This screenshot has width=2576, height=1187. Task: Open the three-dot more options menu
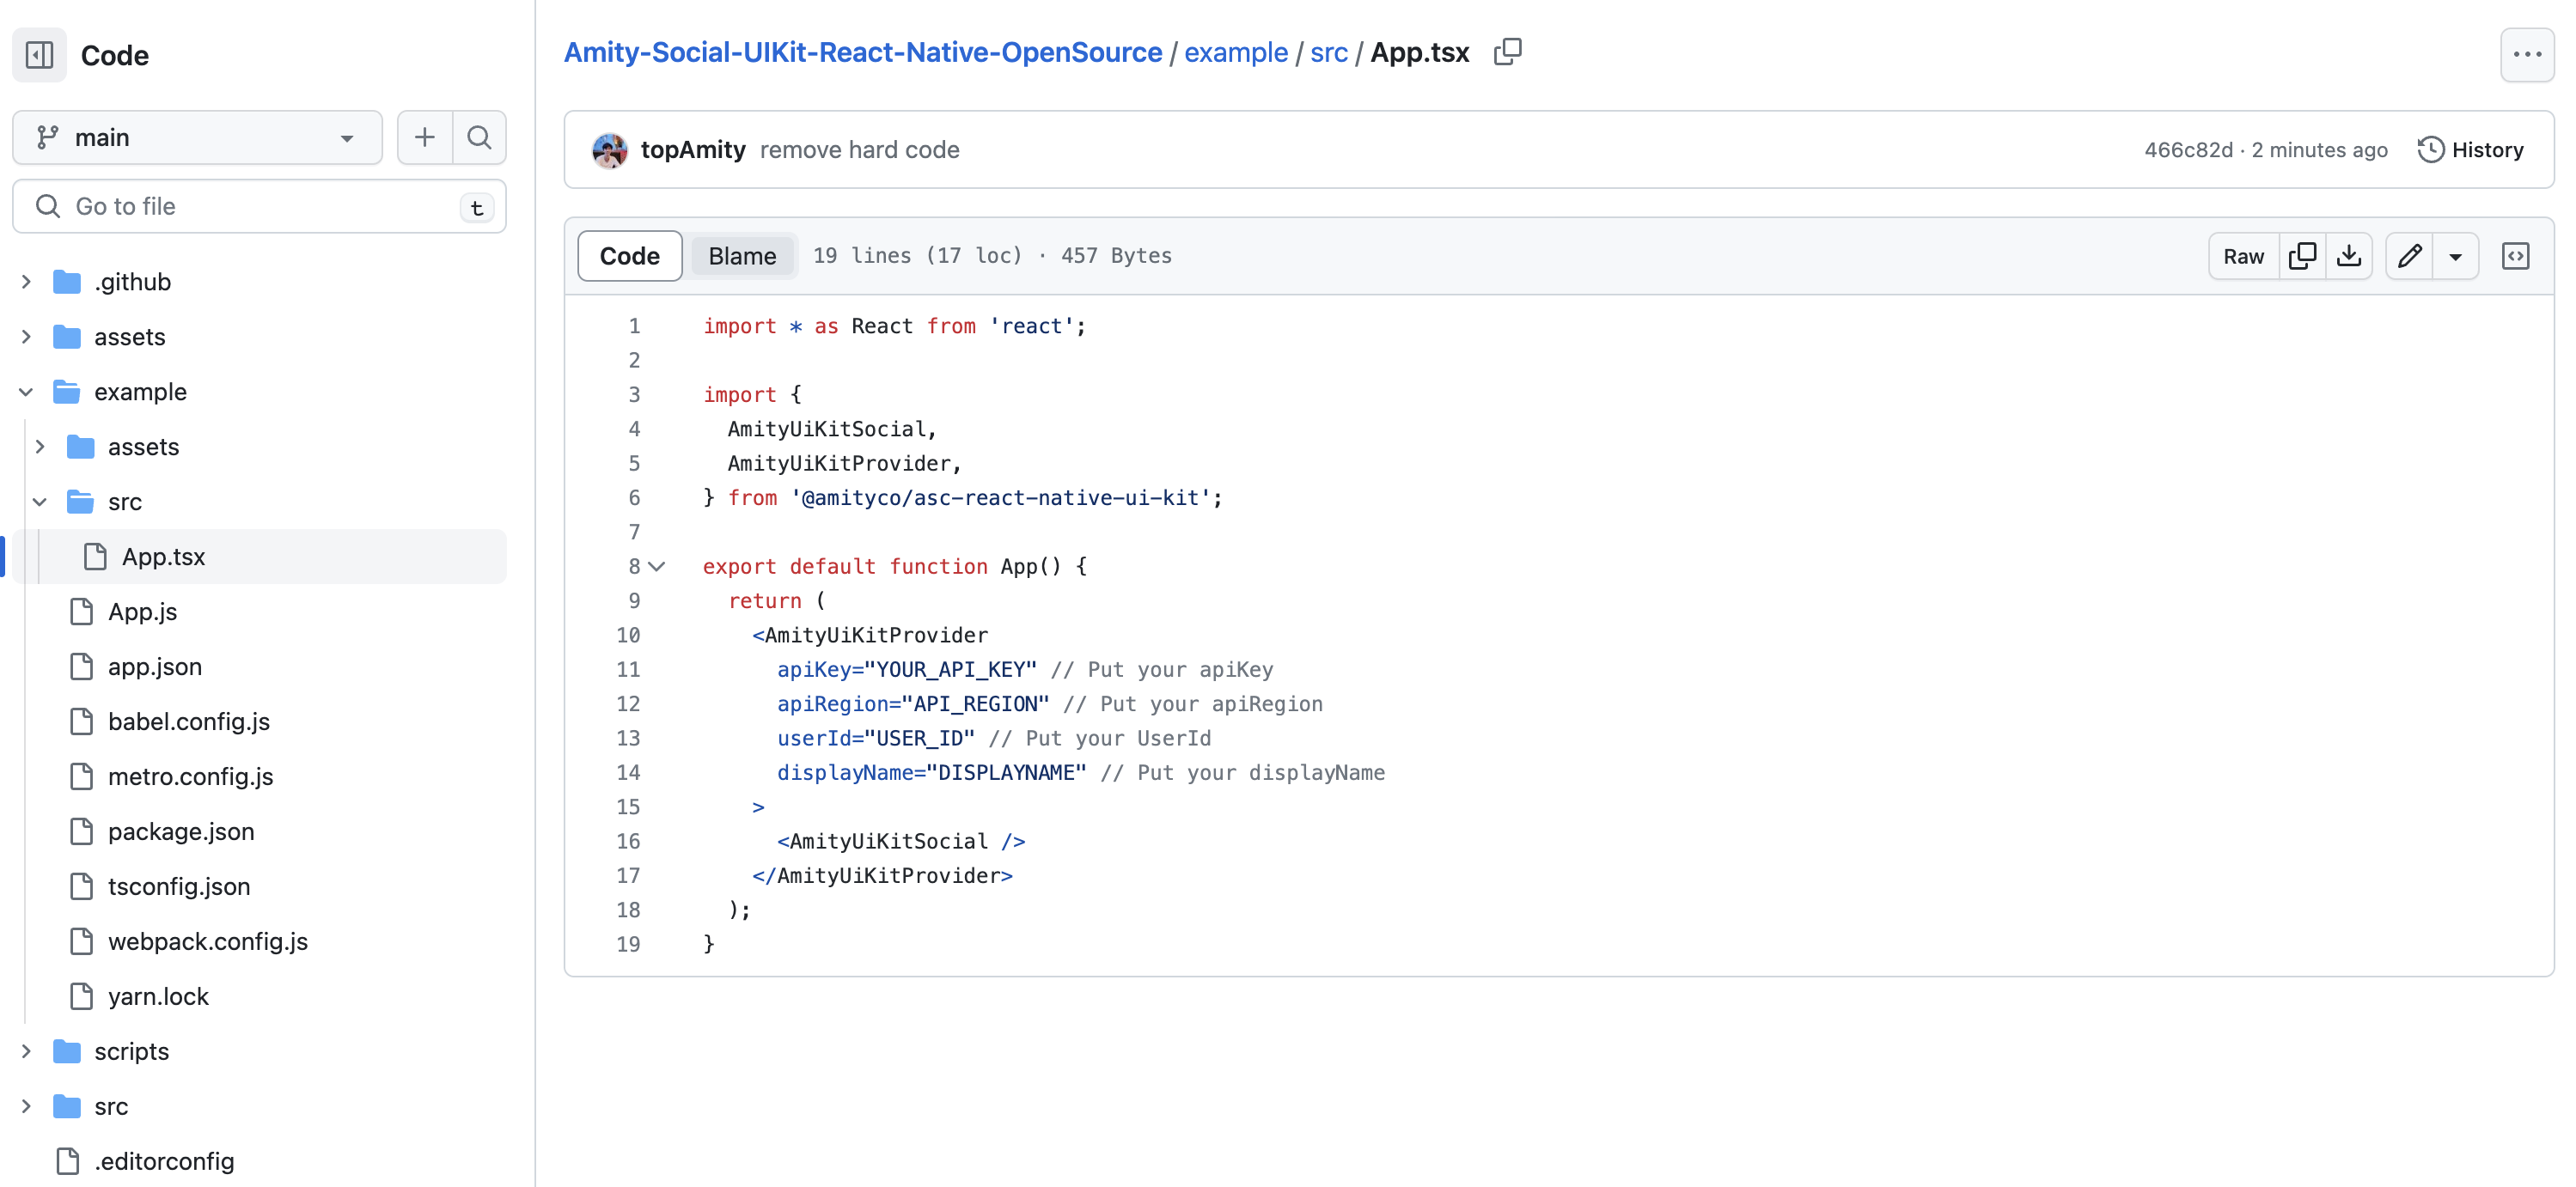tap(2526, 55)
